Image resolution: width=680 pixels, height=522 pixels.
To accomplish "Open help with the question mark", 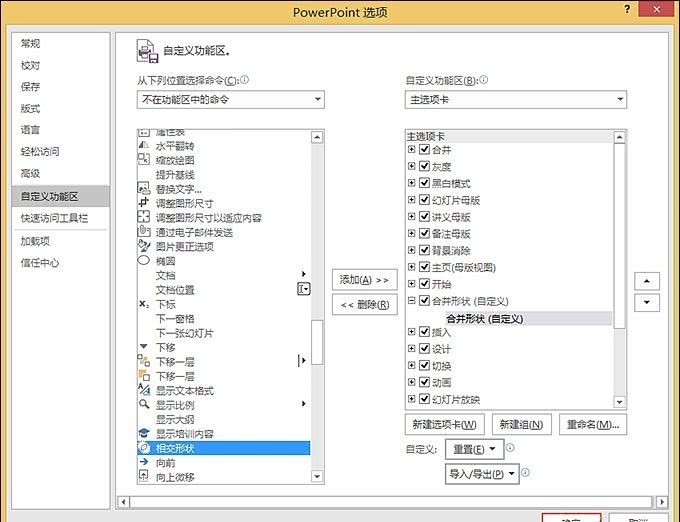I will [627, 9].
